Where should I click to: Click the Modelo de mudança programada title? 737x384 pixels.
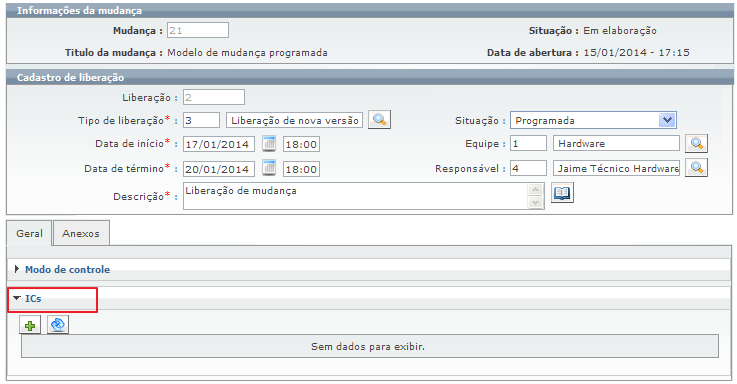point(247,53)
